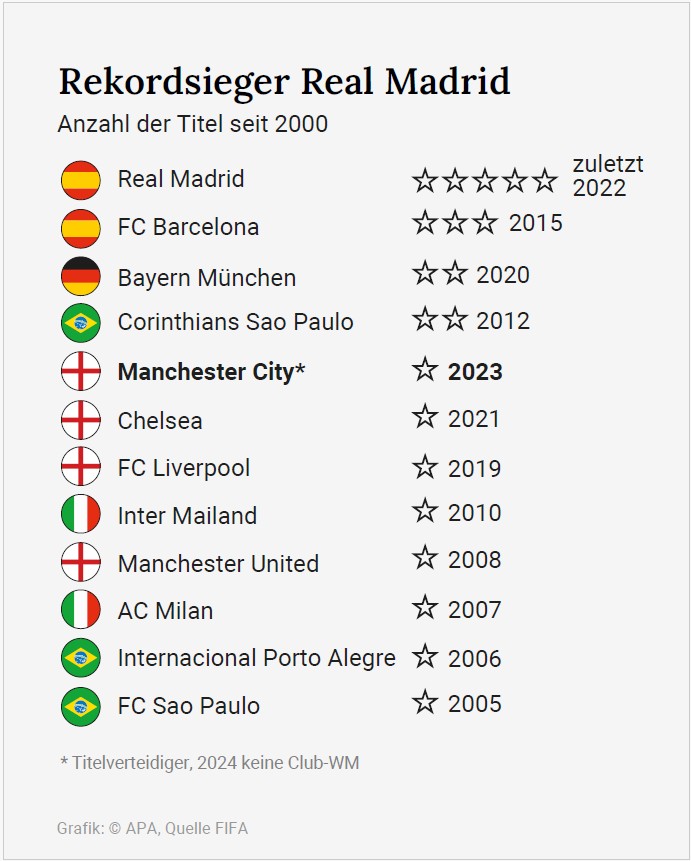Click the star next to 2023
Image resolution: width=691 pixels, height=861 pixels.
tap(425, 370)
